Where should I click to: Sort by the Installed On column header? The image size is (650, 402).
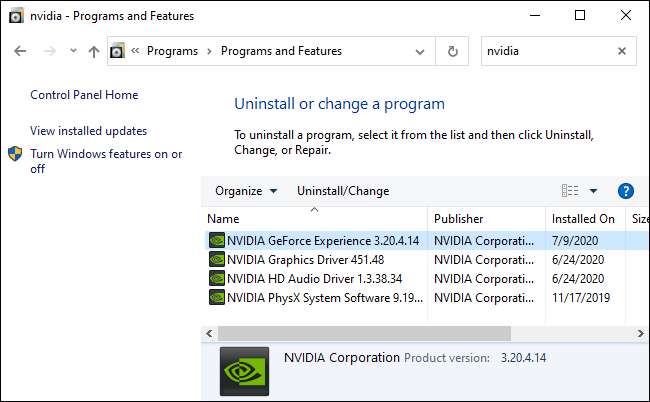pyautogui.click(x=585, y=219)
